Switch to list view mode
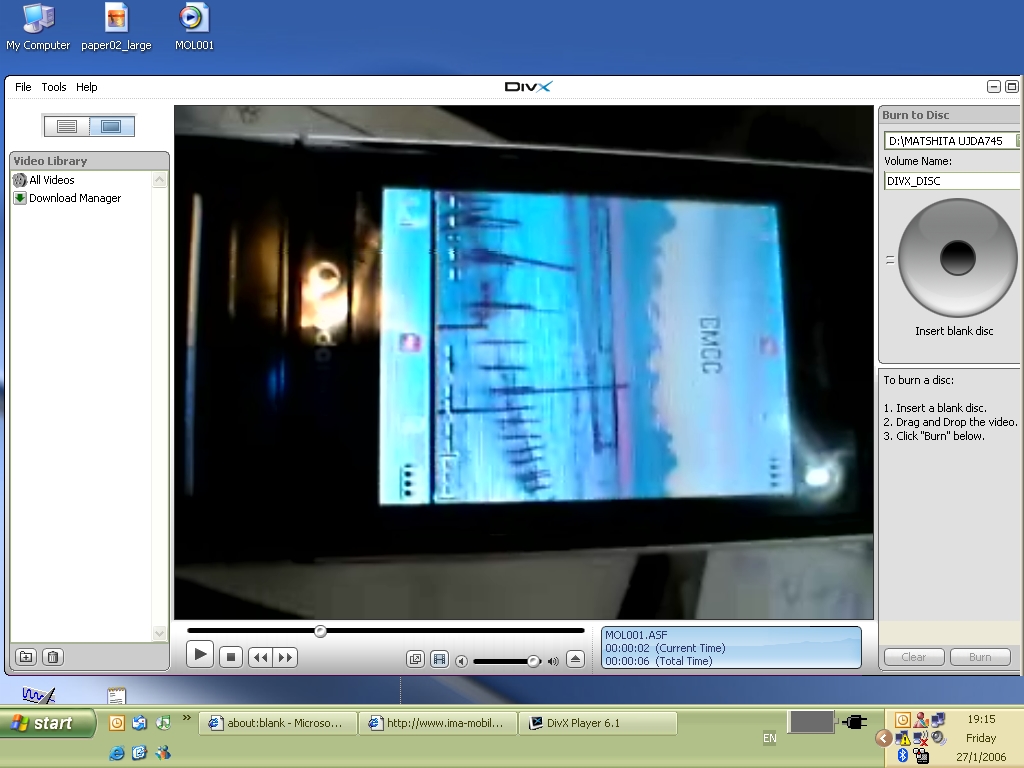1024x768 pixels. 67,126
